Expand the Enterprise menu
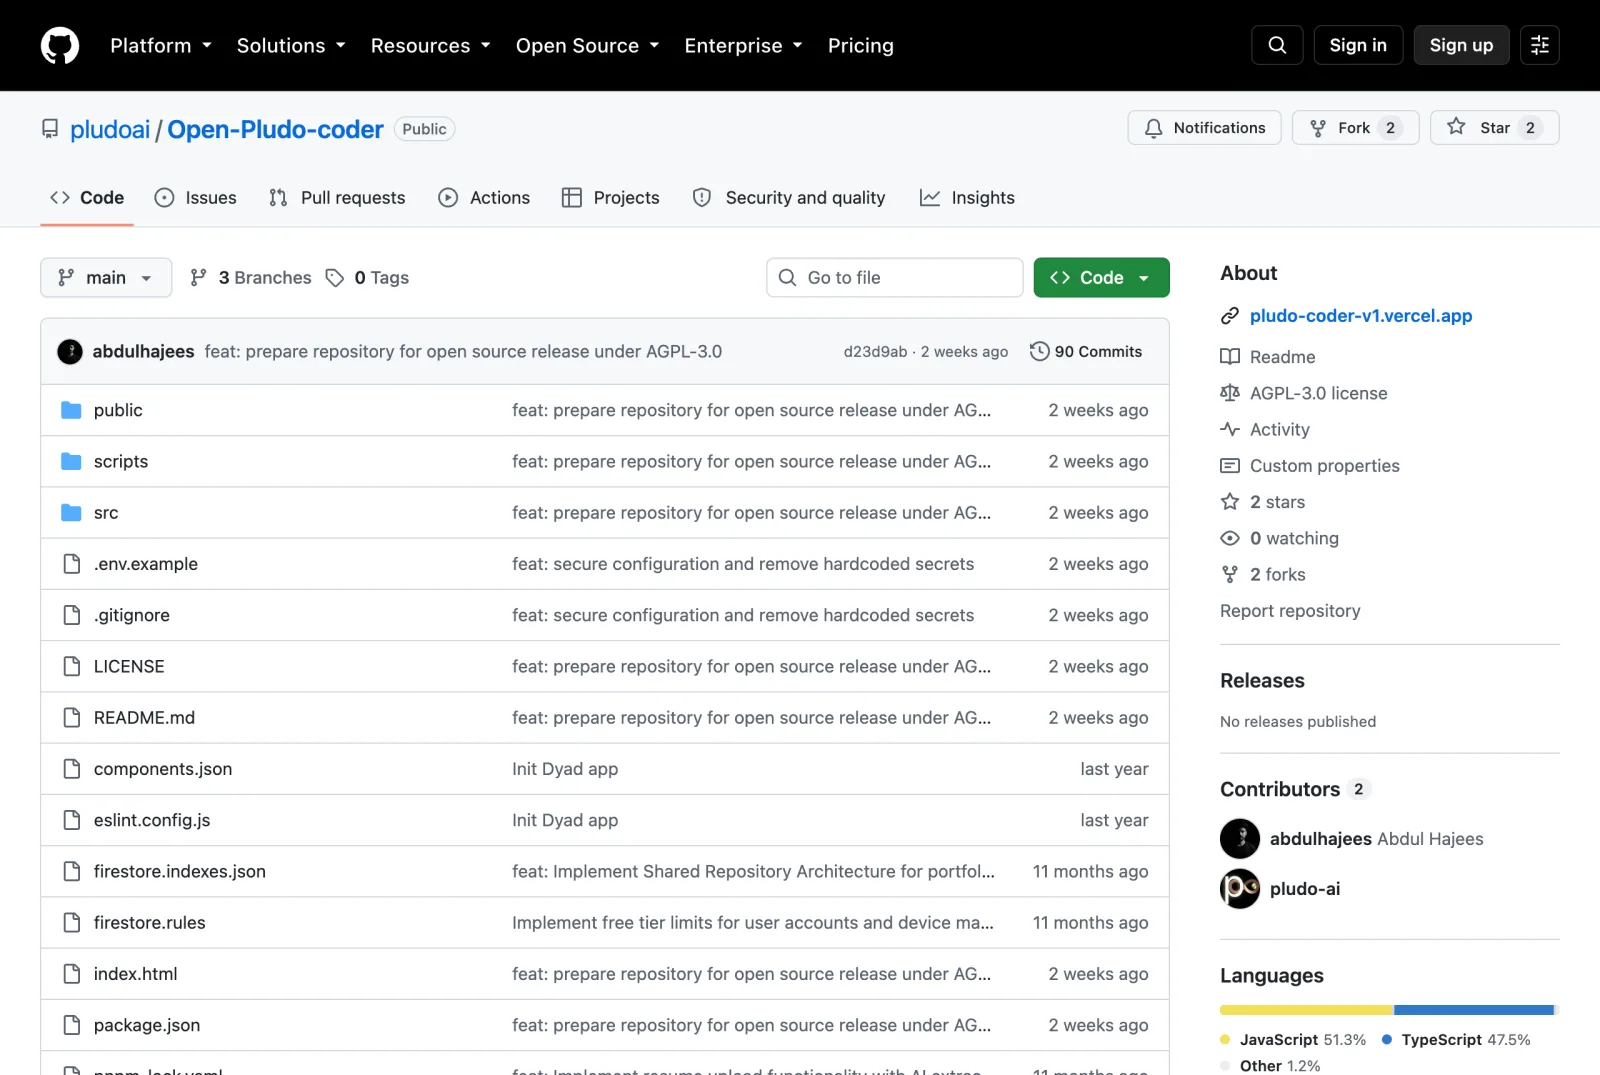The width and height of the screenshot is (1600, 1075). point(744,45)
